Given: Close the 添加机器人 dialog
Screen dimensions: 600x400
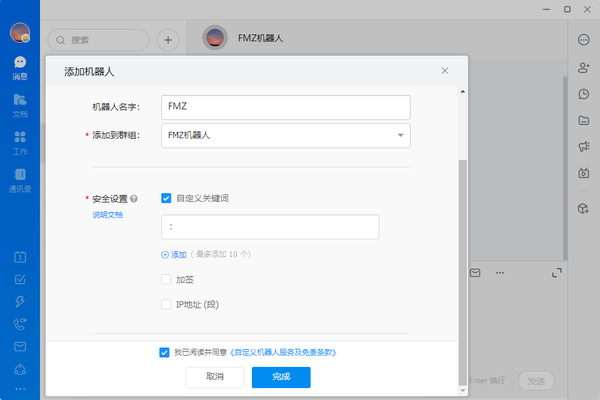Looking at the screenshot, I should pos(445,71).
